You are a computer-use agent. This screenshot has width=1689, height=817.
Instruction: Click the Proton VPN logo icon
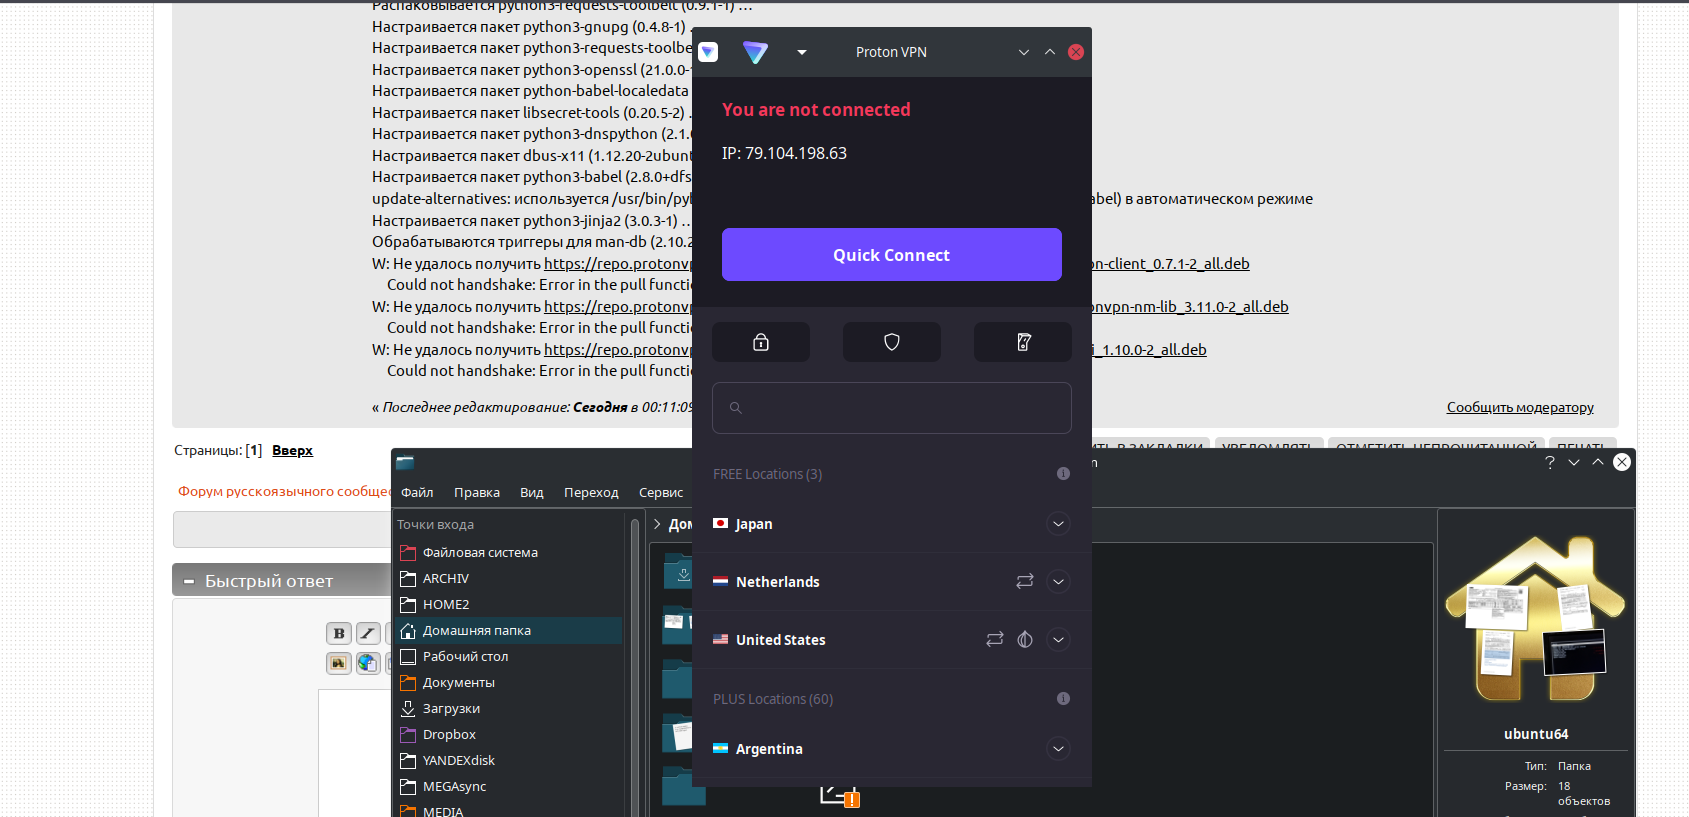point(755,52)
